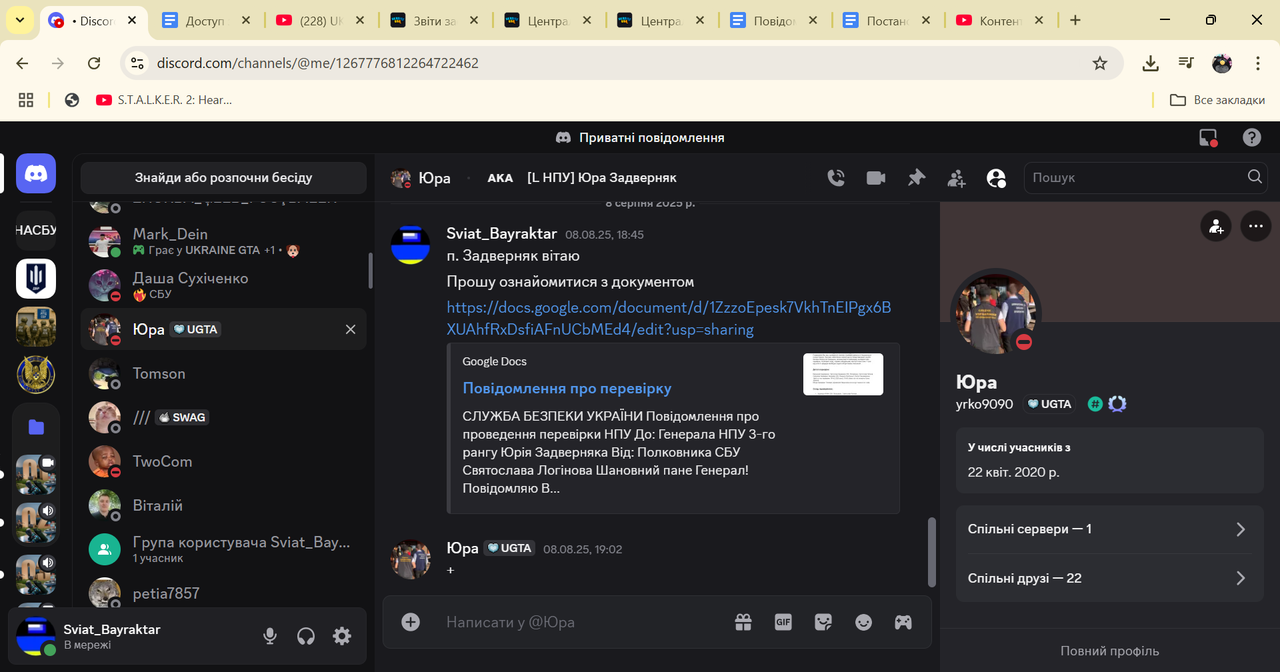Viewport: 1280px width, 672px height.
Task: Open apps and activities controller icon
Action: pyautogui.click(x=903, y=622)
